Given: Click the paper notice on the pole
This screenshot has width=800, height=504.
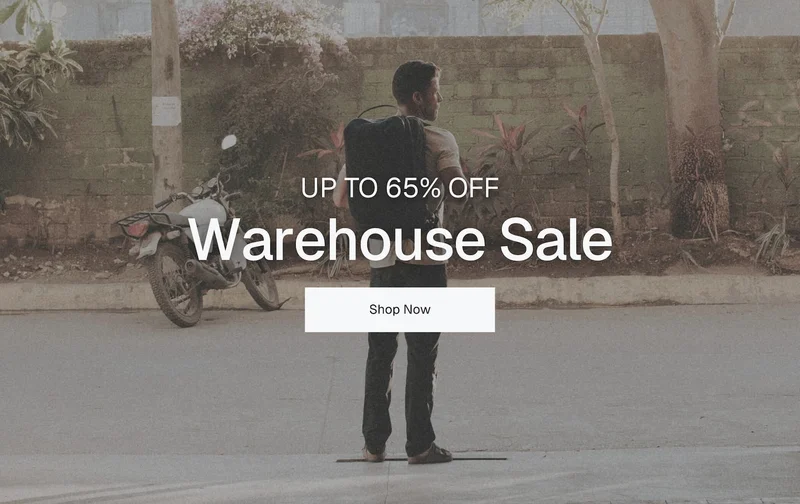Looking at the screenshot, I should [166, 111].
